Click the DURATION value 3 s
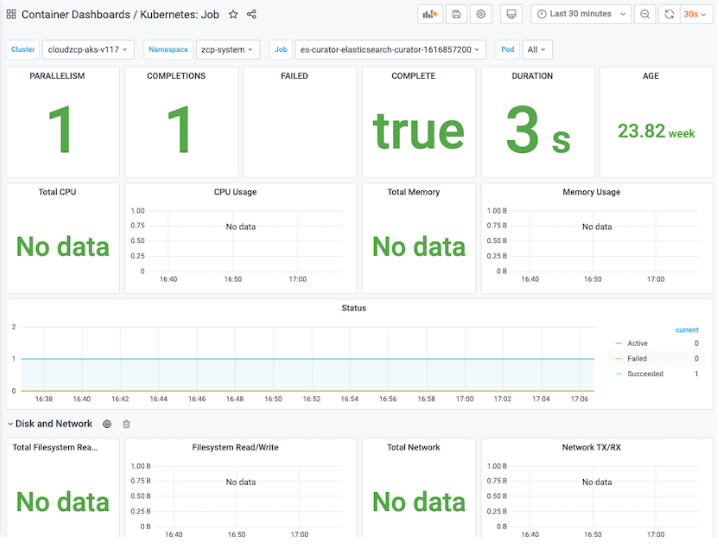Viewport: 719px width, 547px height. coord(538,130)
